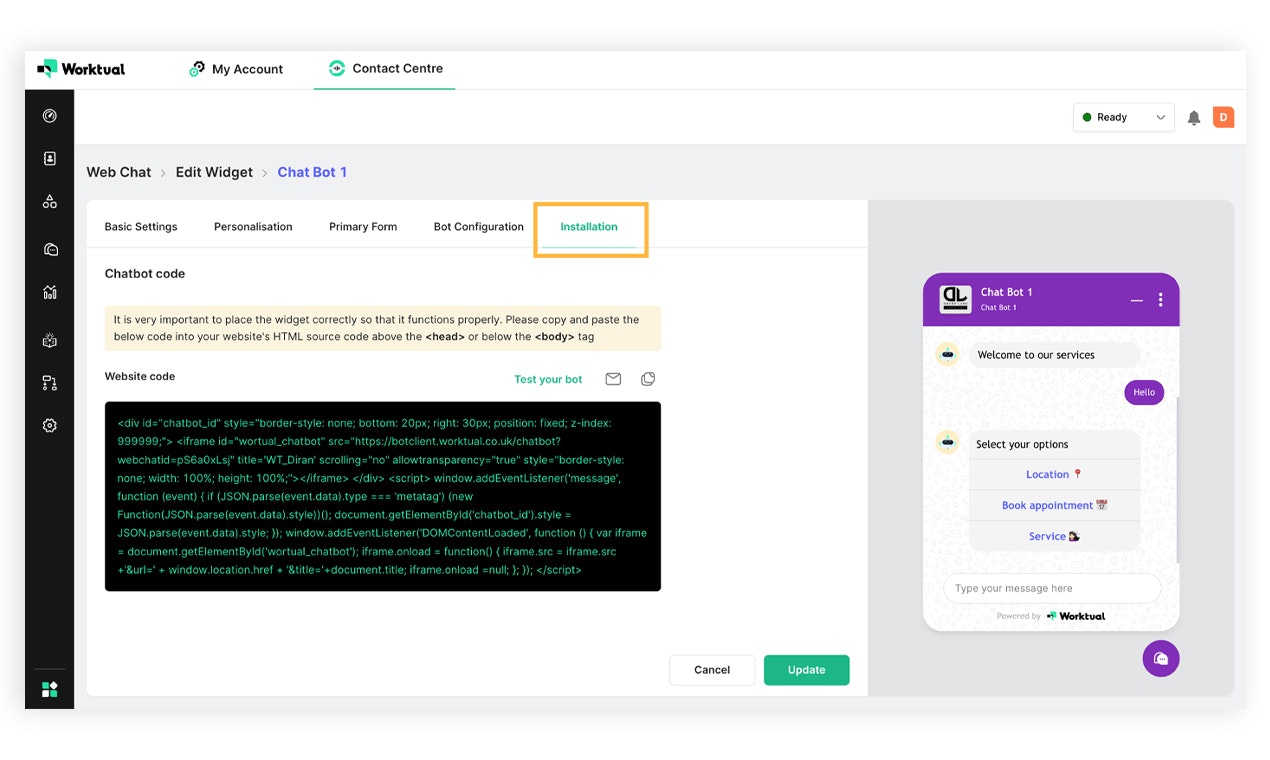The height and width of the screenshot is (760, 1270).
Task: Click the 'Chatbot code' heading
Action: [145, 274]
